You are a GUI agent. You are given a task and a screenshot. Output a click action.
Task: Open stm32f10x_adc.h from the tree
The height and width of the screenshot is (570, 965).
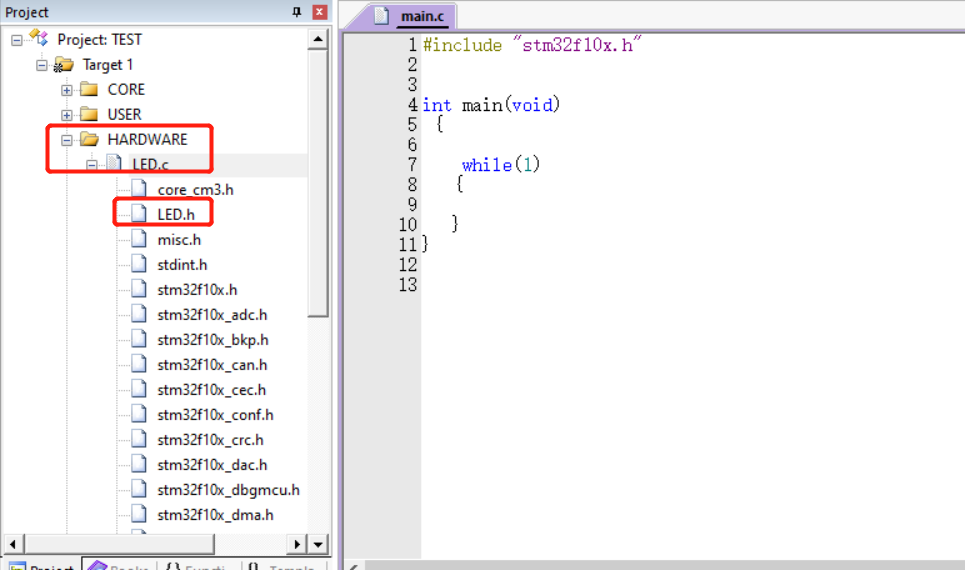[x=212, y=315]
